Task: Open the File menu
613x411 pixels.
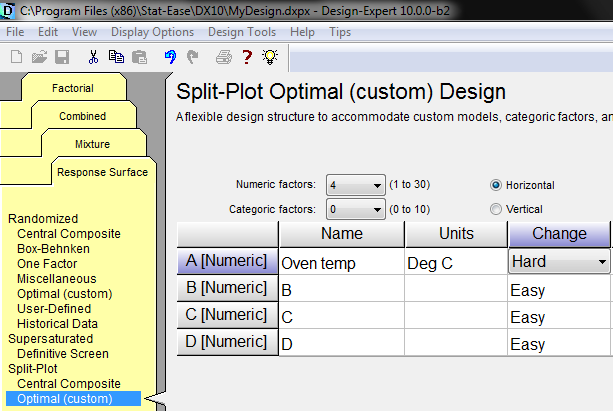Action: click(x=15, y=32)
